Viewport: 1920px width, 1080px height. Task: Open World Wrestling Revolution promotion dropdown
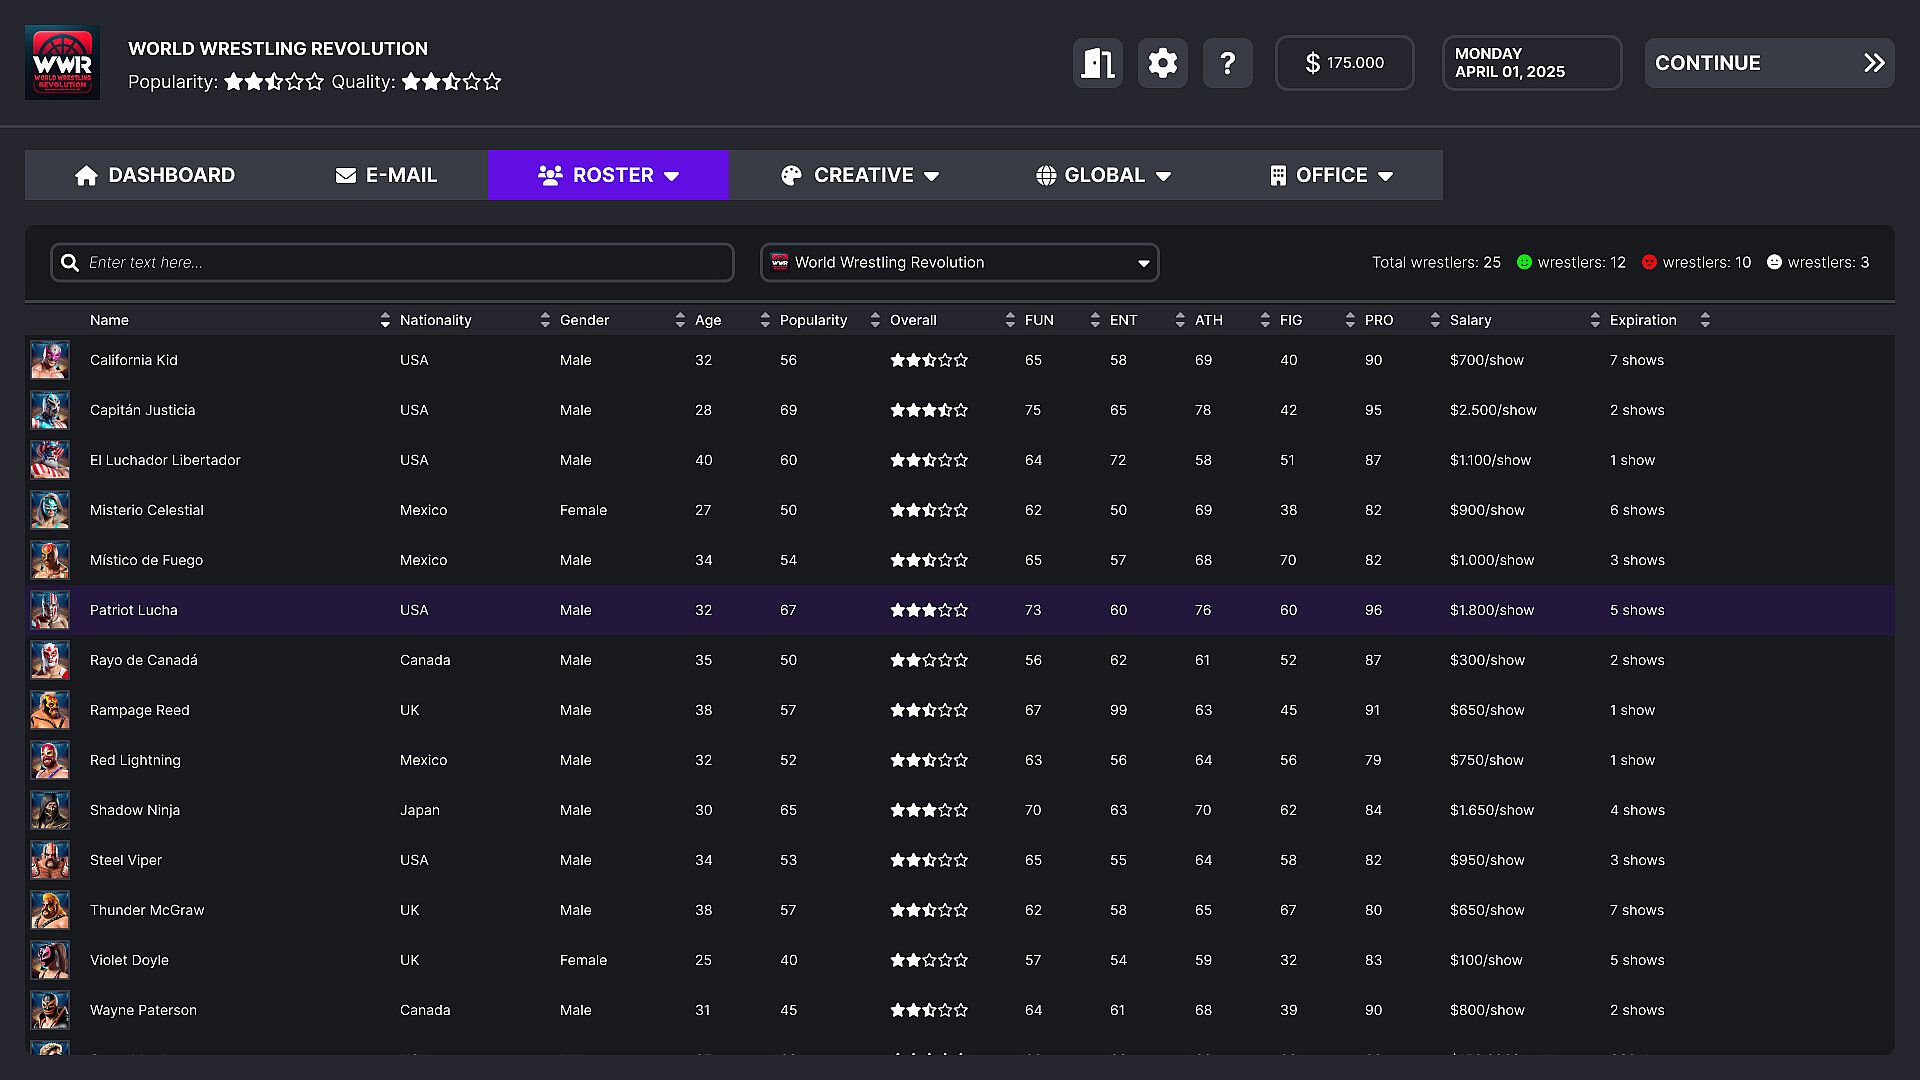coord(959,262)
